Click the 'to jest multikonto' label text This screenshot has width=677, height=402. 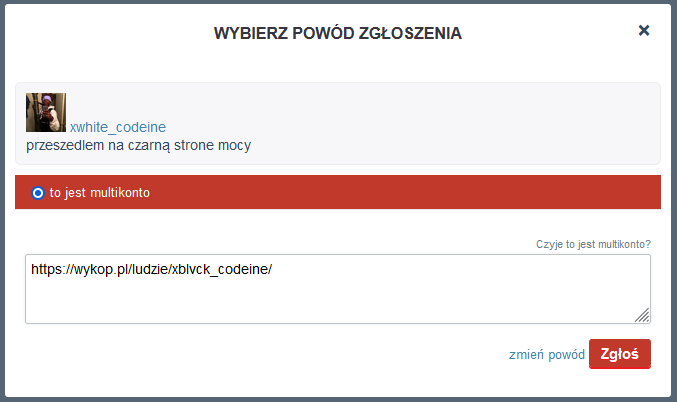(100, 193)
